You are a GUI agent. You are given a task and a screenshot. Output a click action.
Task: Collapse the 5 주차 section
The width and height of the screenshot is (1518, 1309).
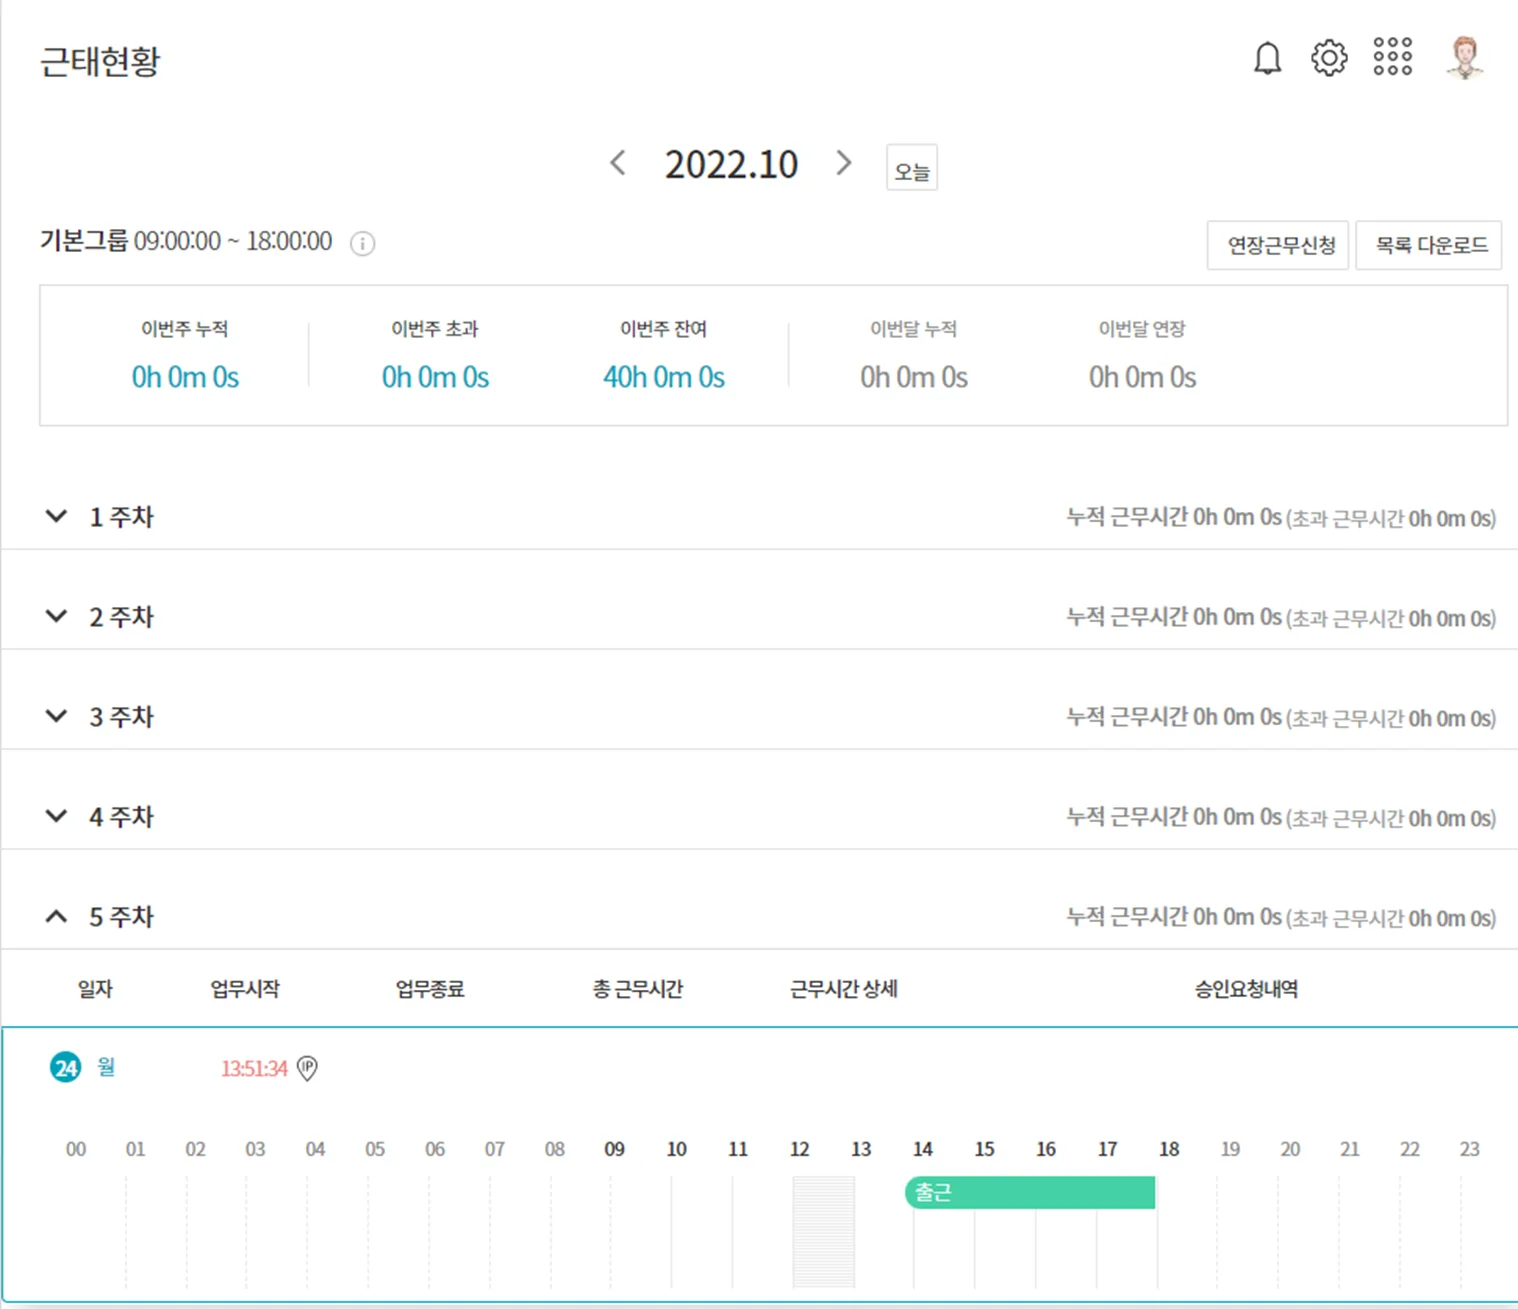tap(57, 916)
